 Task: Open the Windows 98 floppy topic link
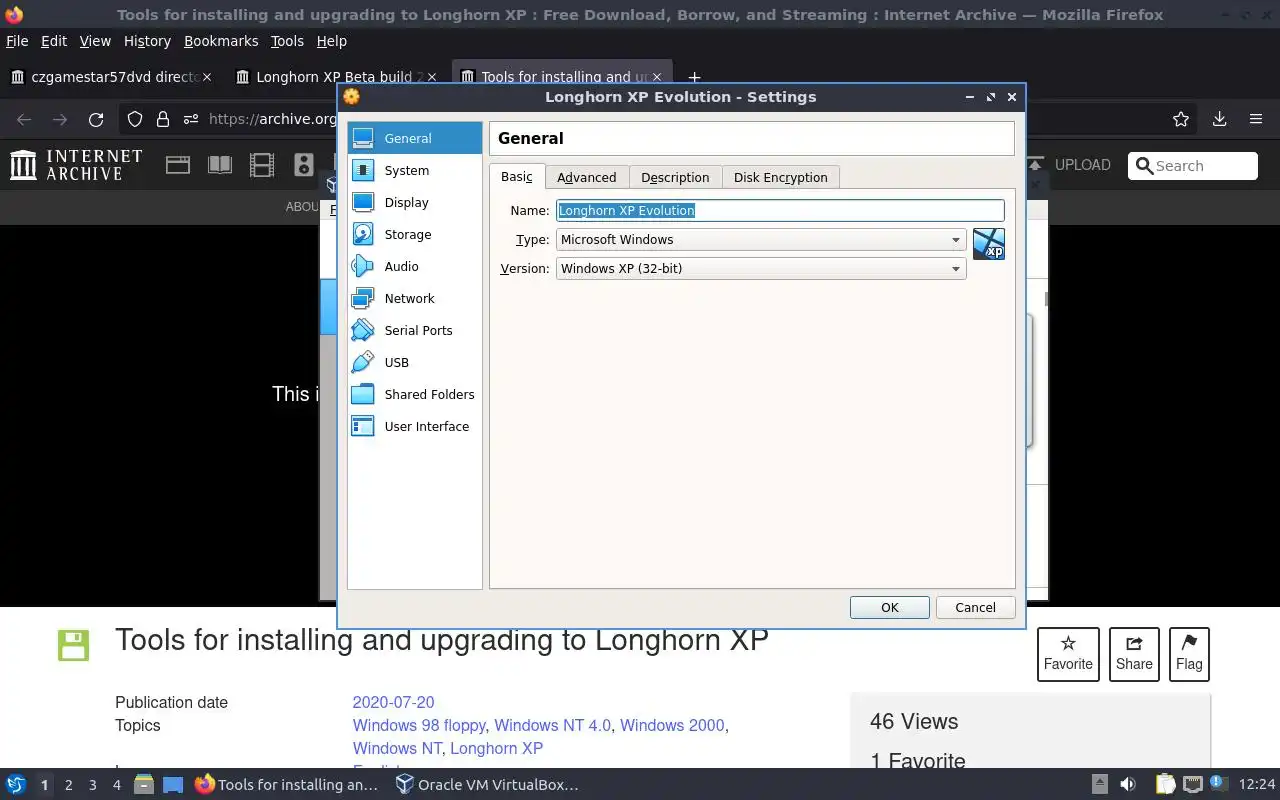coord(419,725)
